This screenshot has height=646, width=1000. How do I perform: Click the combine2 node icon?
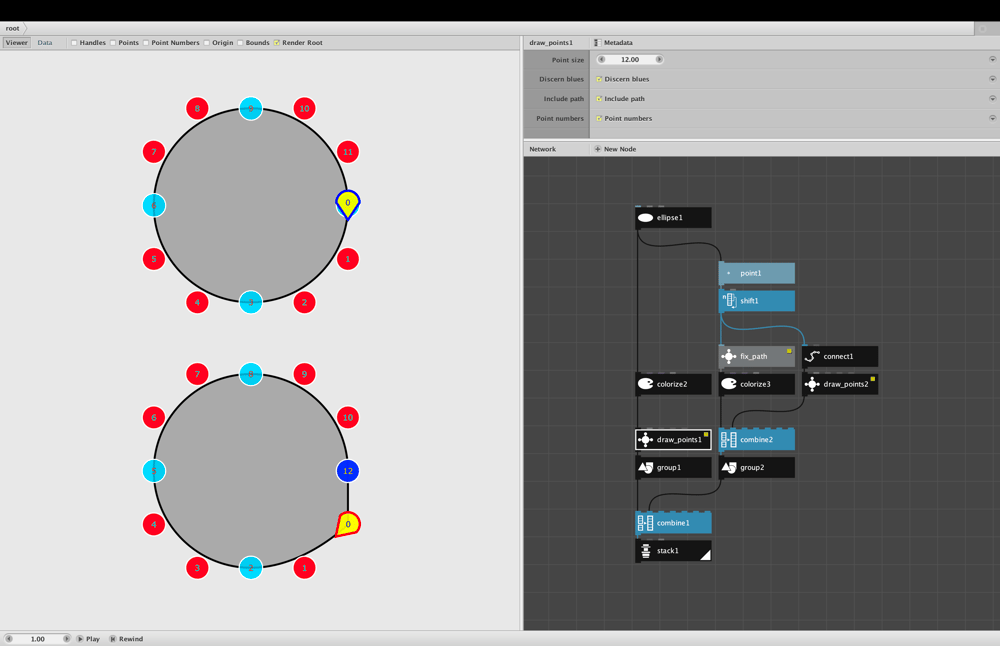coord(729,439)
